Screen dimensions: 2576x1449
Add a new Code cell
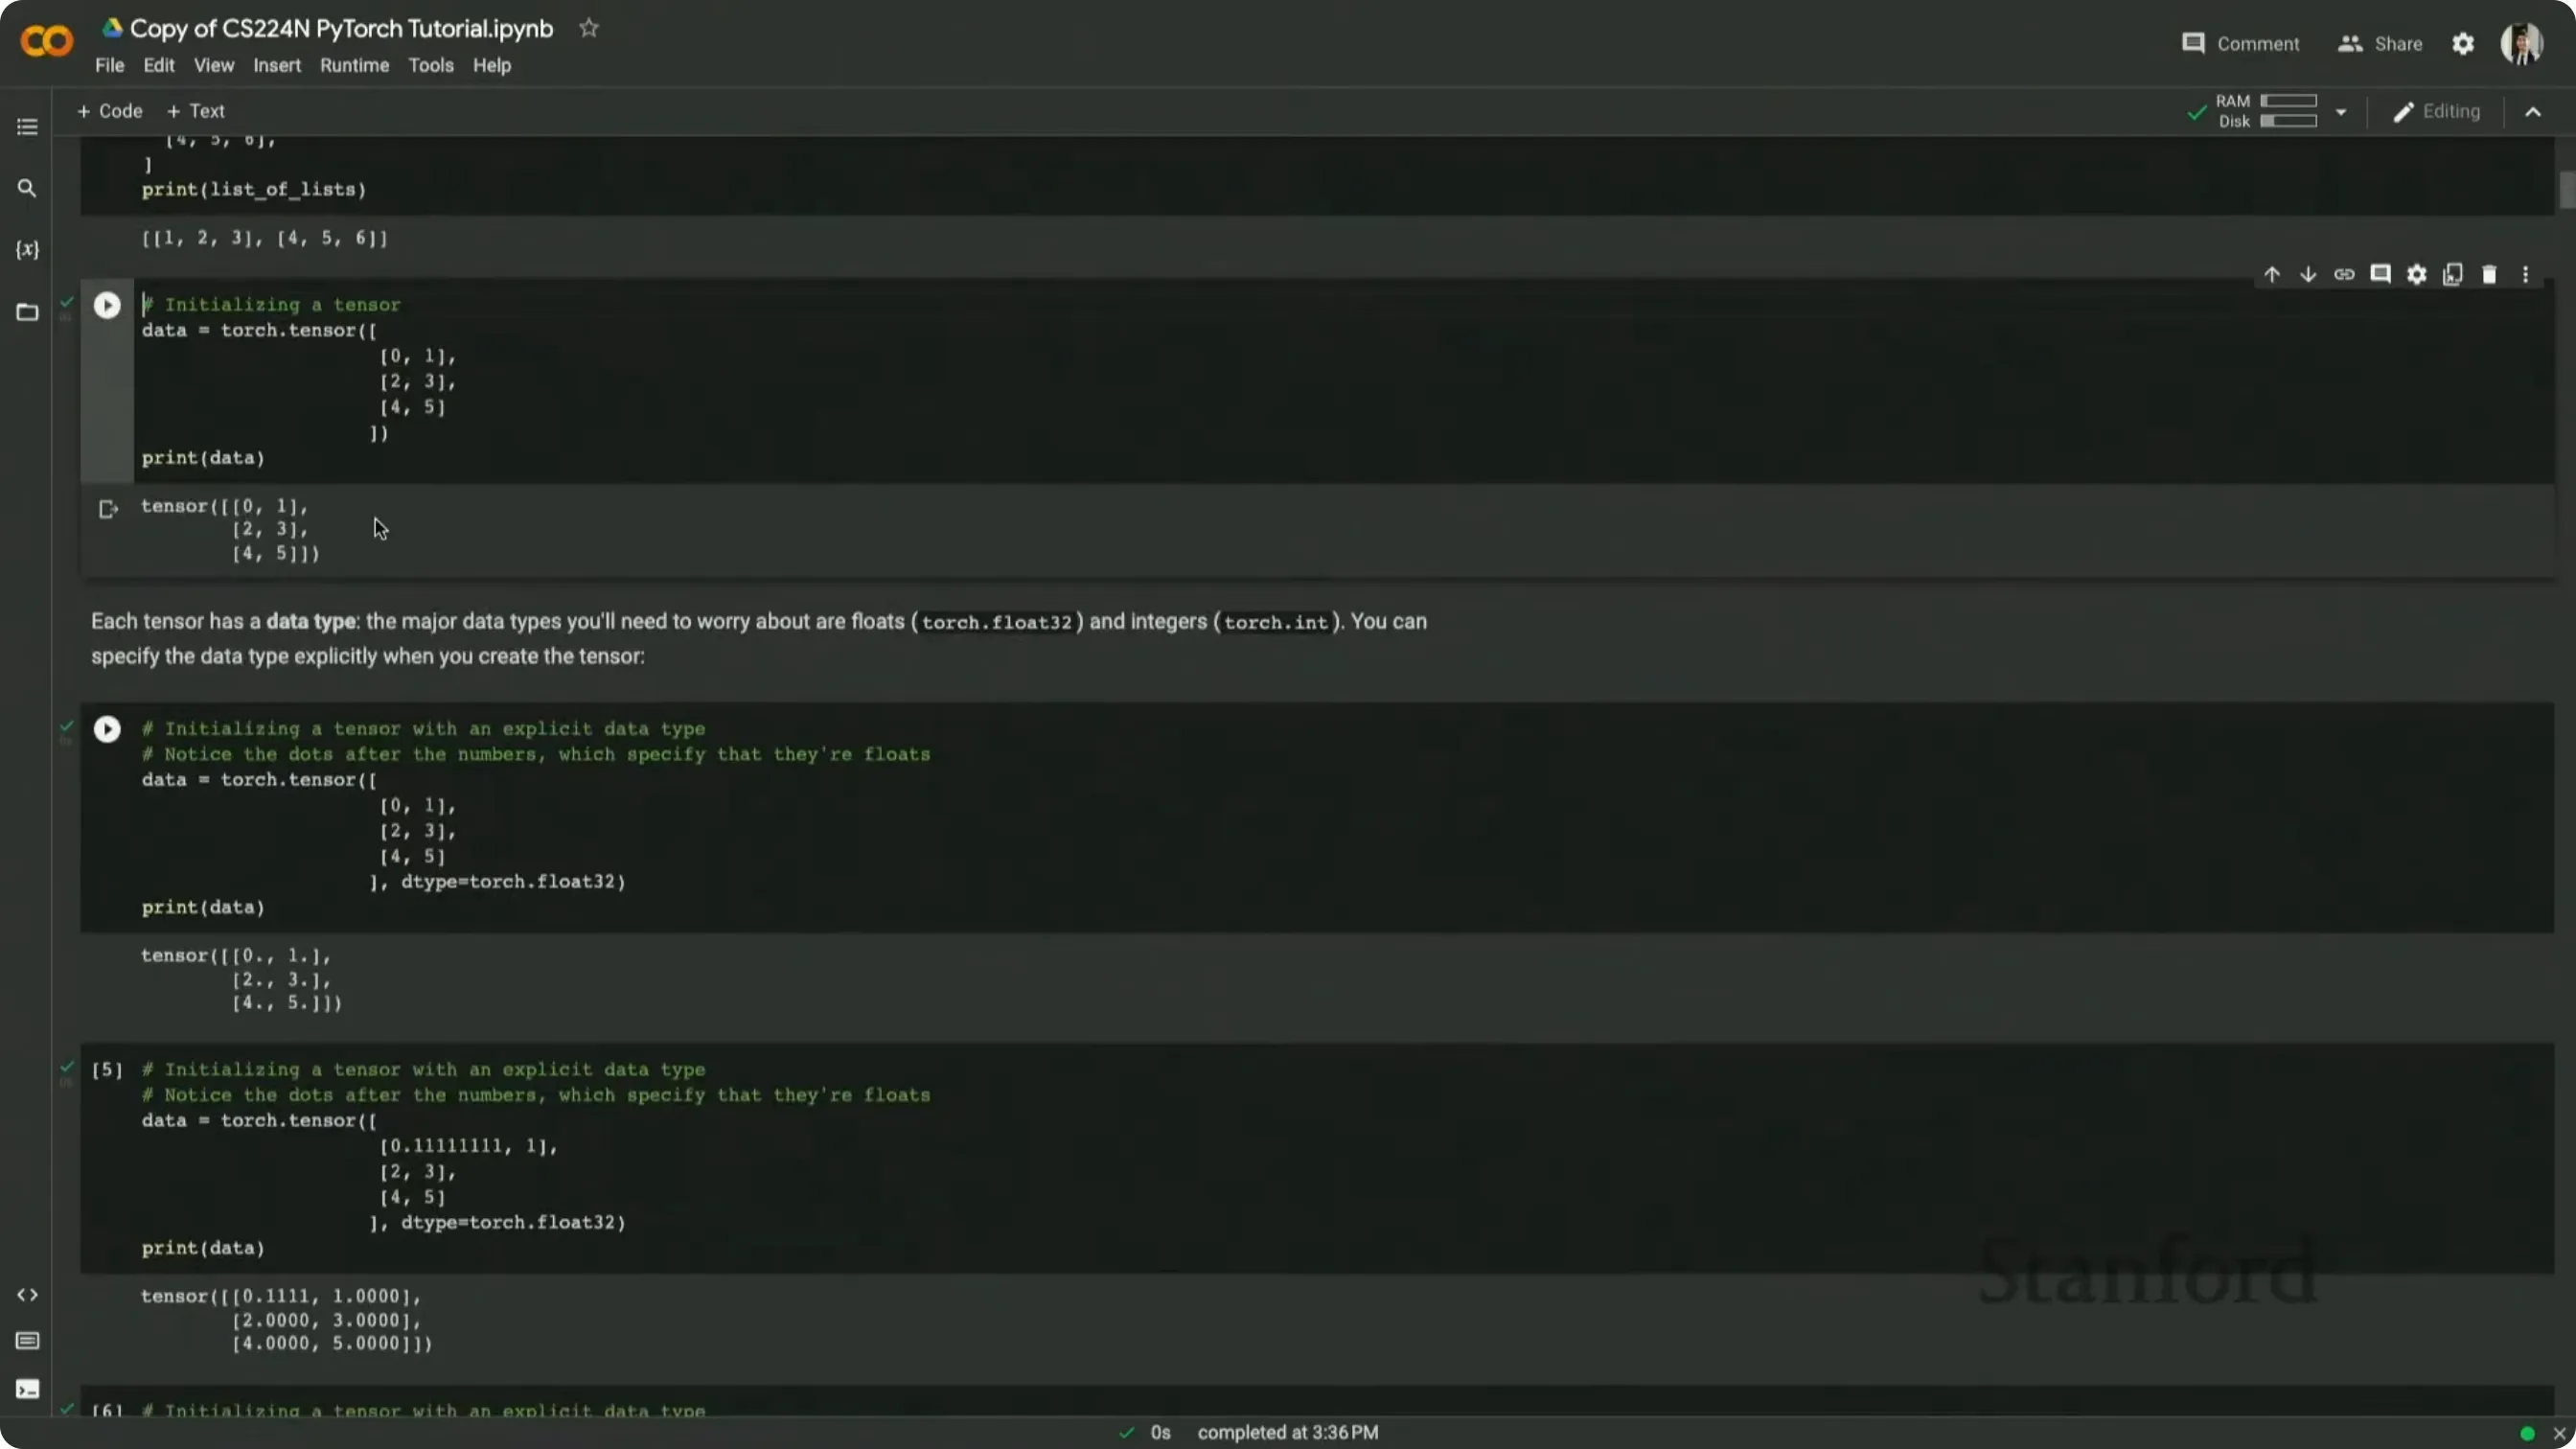coord(109,111)
